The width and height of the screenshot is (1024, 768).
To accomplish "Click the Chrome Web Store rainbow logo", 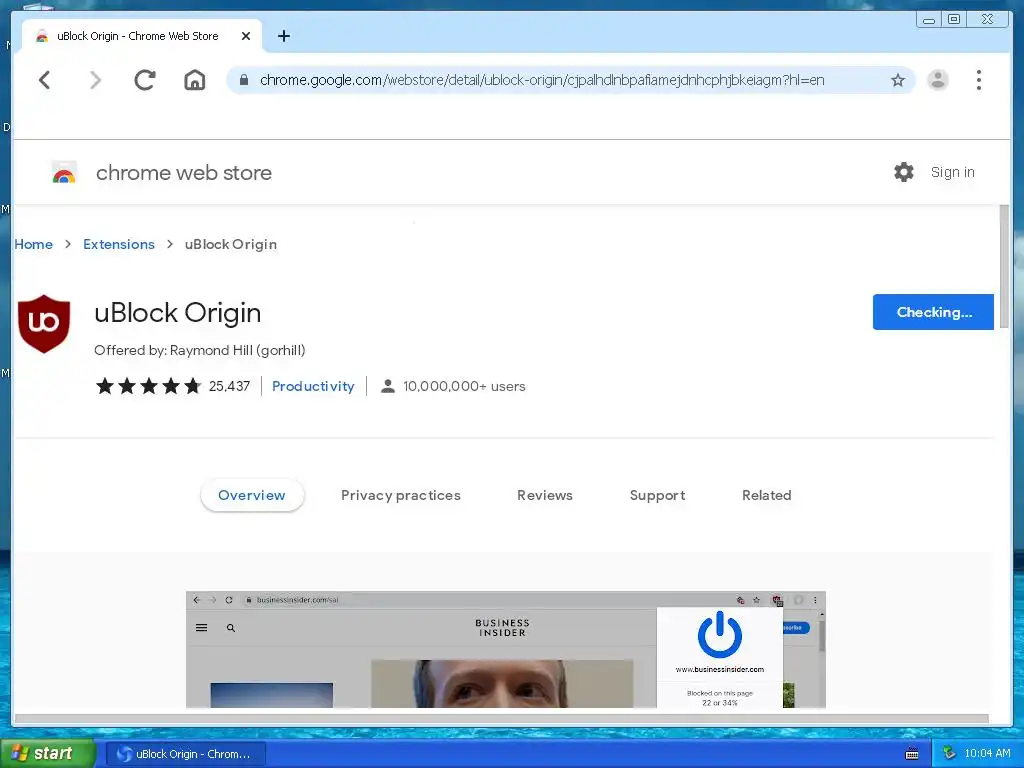I will [x=64, y=173].
